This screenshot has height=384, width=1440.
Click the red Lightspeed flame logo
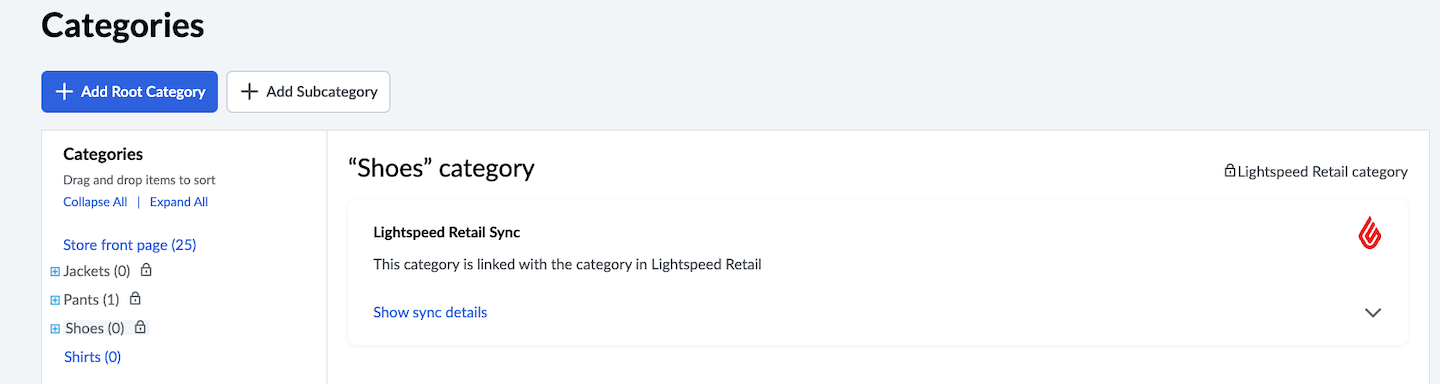(1370, 233)
